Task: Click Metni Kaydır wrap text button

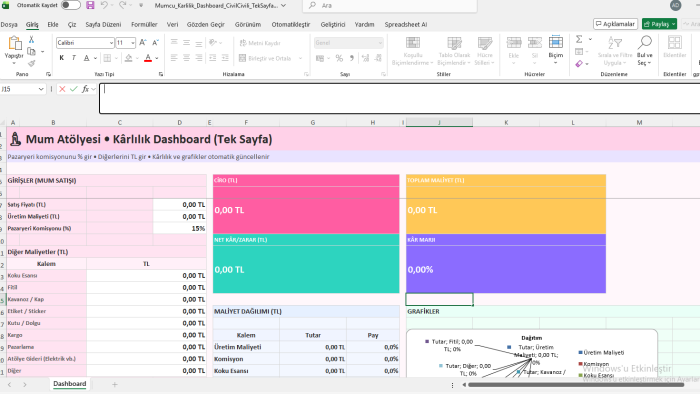Action: pos(260,43)
